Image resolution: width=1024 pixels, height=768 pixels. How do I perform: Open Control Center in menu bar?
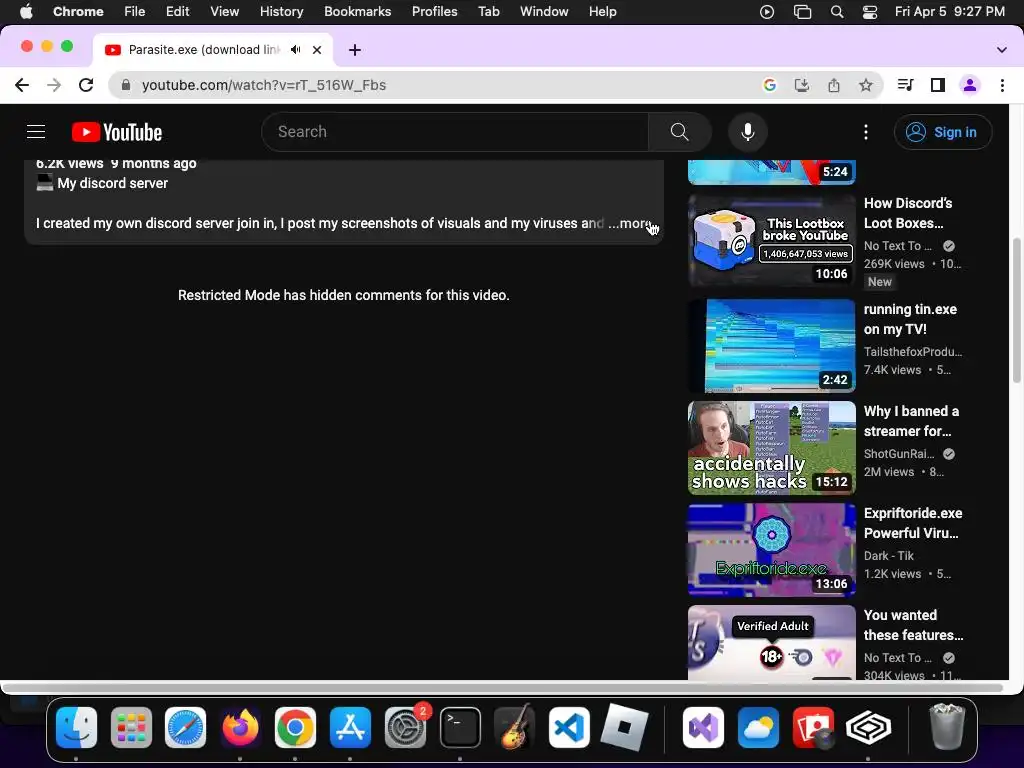869,12
